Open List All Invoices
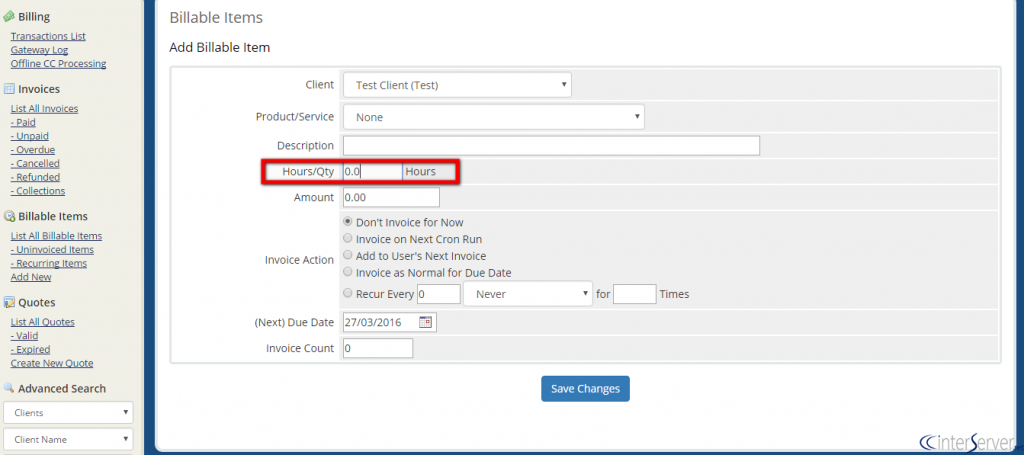 coord(44,108)
